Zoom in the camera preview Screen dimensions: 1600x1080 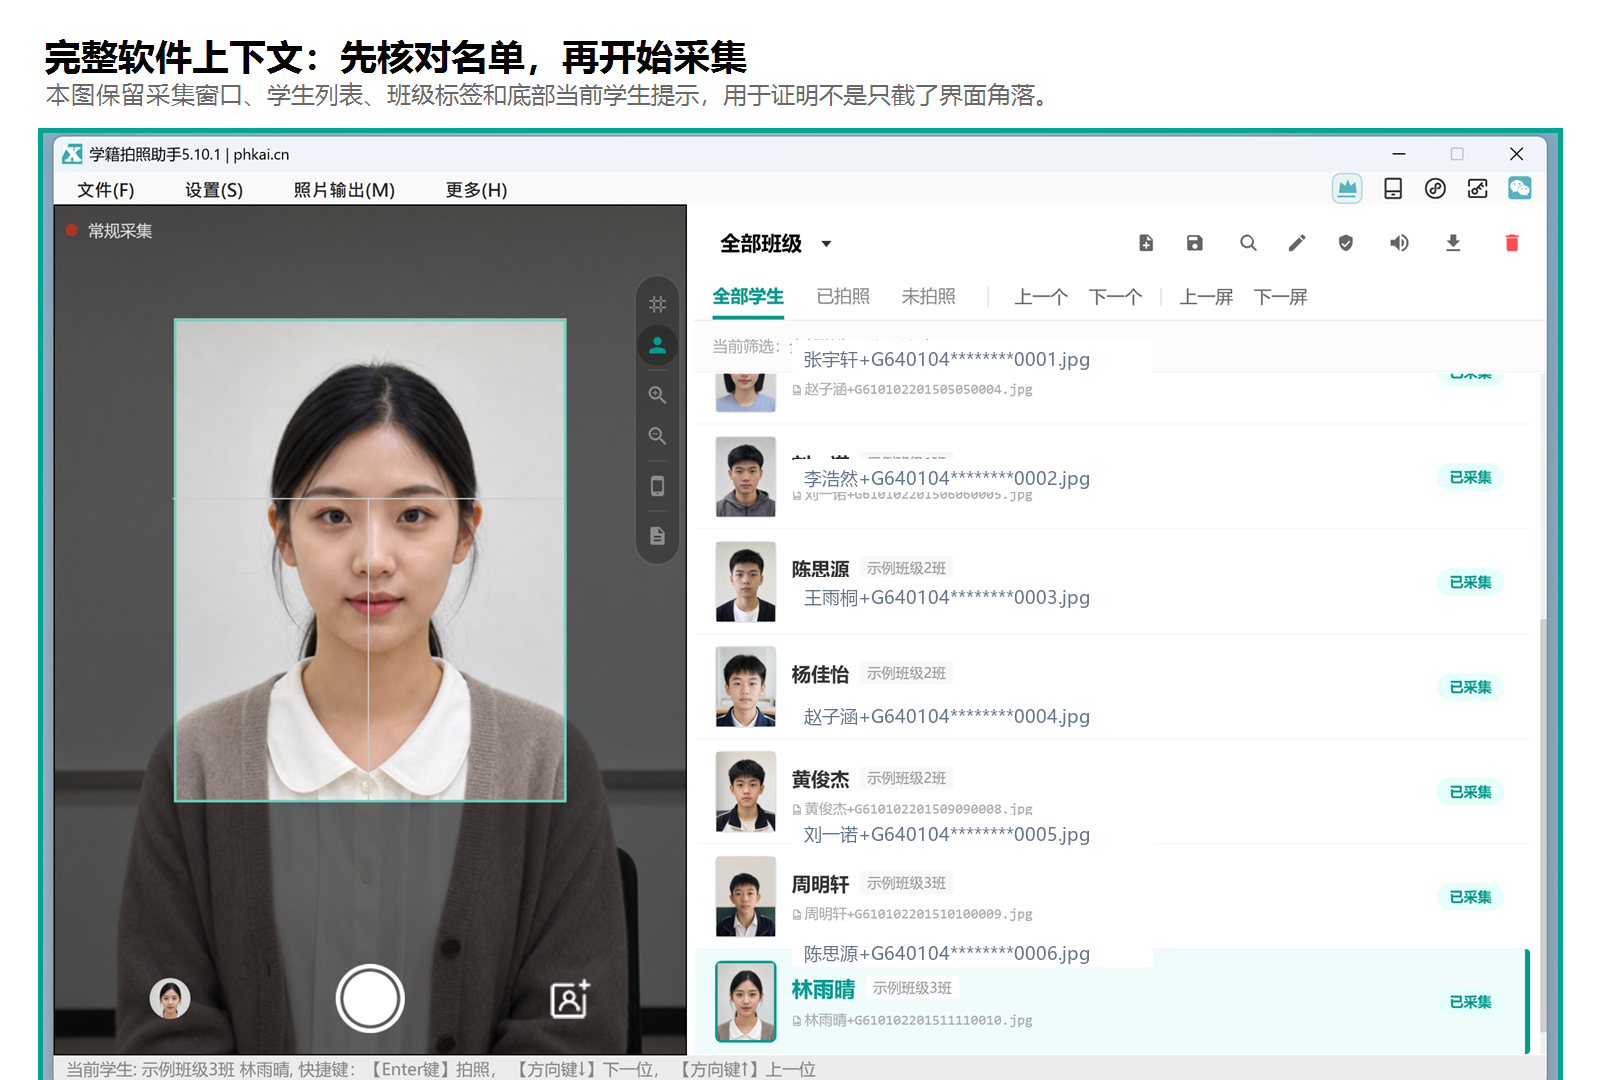click(657, 395)
